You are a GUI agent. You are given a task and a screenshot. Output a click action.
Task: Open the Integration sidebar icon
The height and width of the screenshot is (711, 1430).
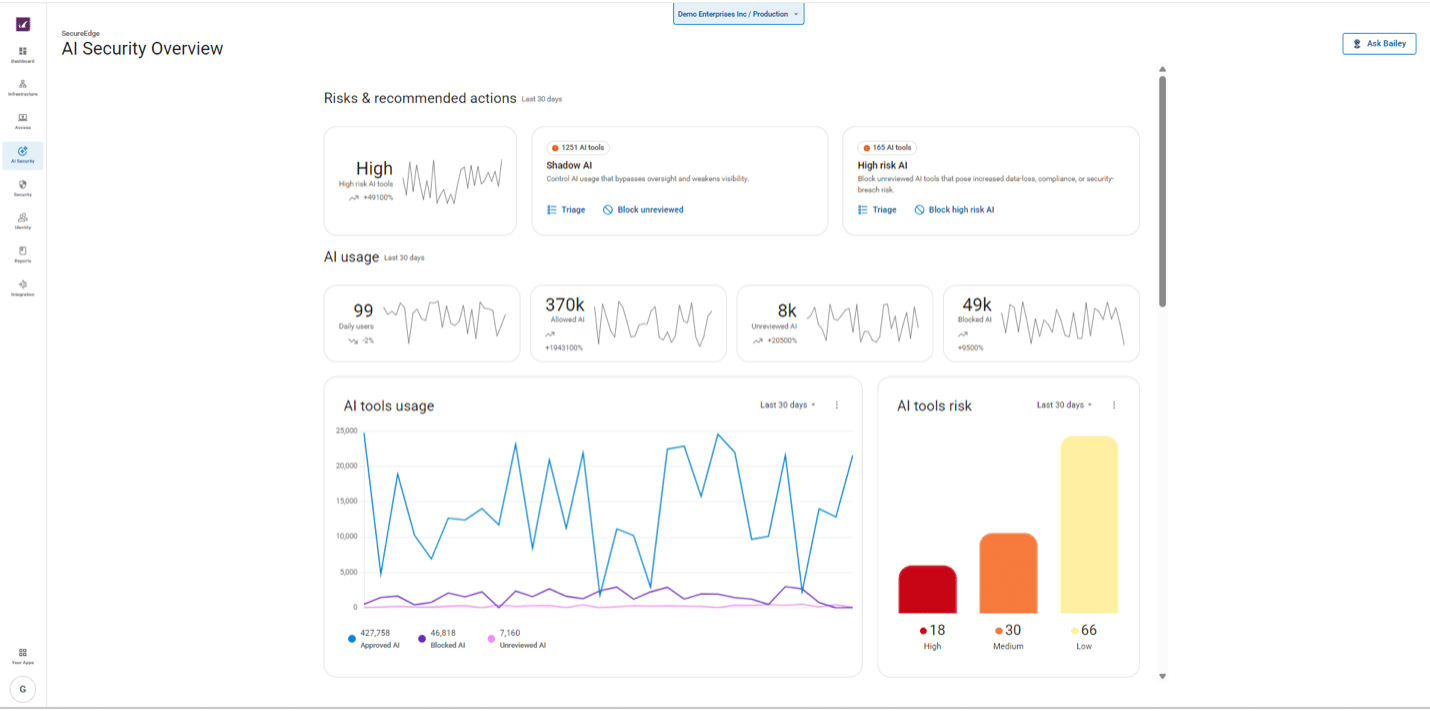pos(23,288)
